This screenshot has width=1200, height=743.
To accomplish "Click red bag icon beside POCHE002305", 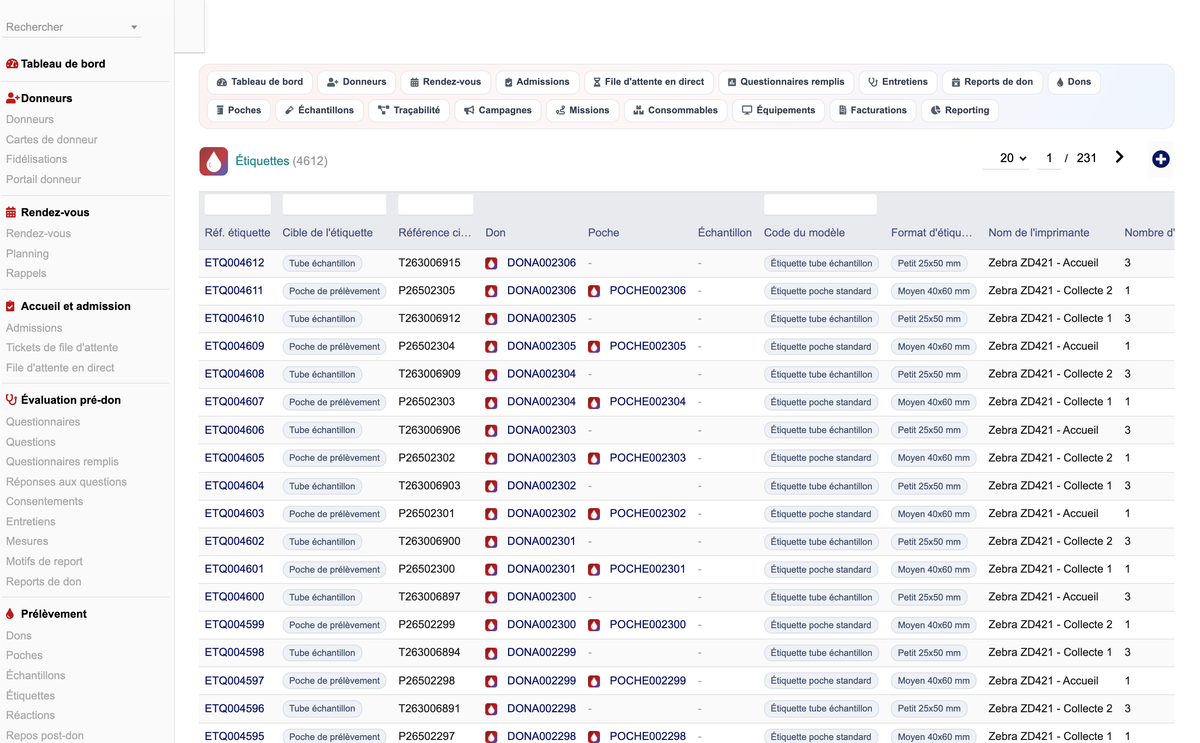I will click(x=594, y=347).
